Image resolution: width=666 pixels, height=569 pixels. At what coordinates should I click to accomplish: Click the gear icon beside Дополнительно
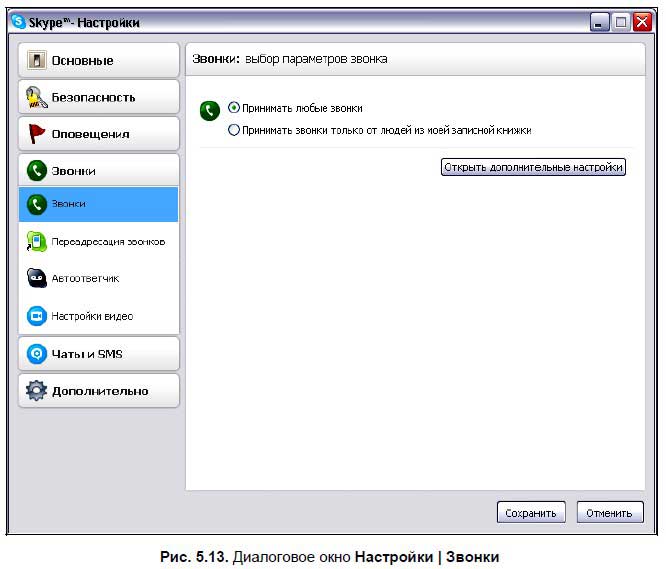[x=37, y=391]
